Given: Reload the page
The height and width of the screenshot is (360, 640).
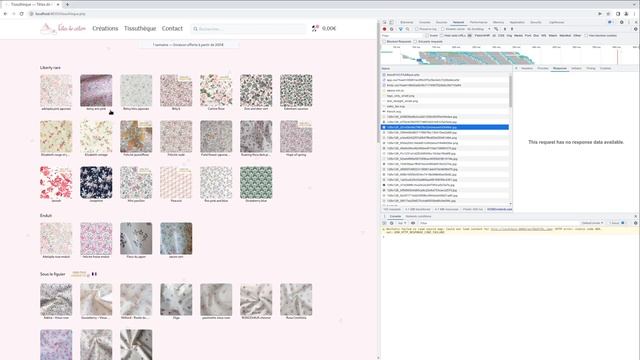Looking at the screenshot, I should tap(22, 14).
